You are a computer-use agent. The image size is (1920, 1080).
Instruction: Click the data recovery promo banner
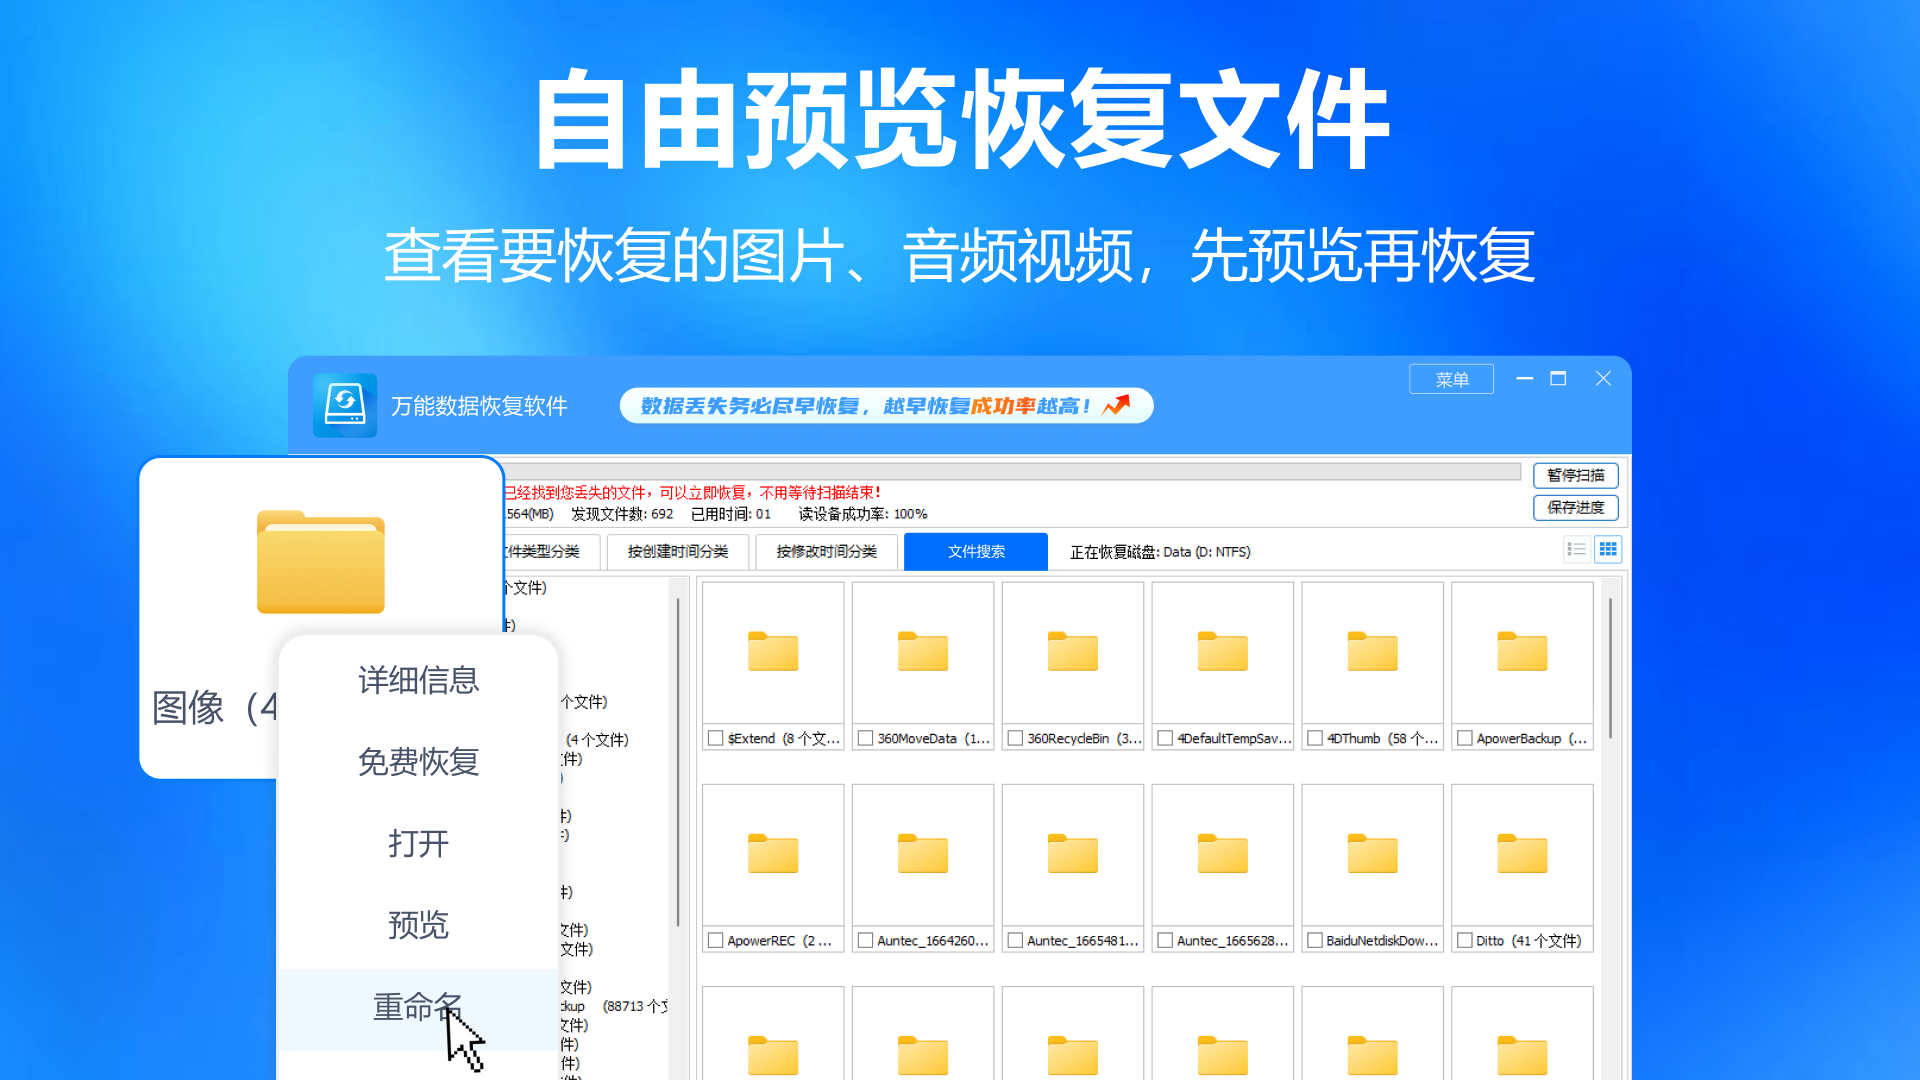(x=886, y=406)
